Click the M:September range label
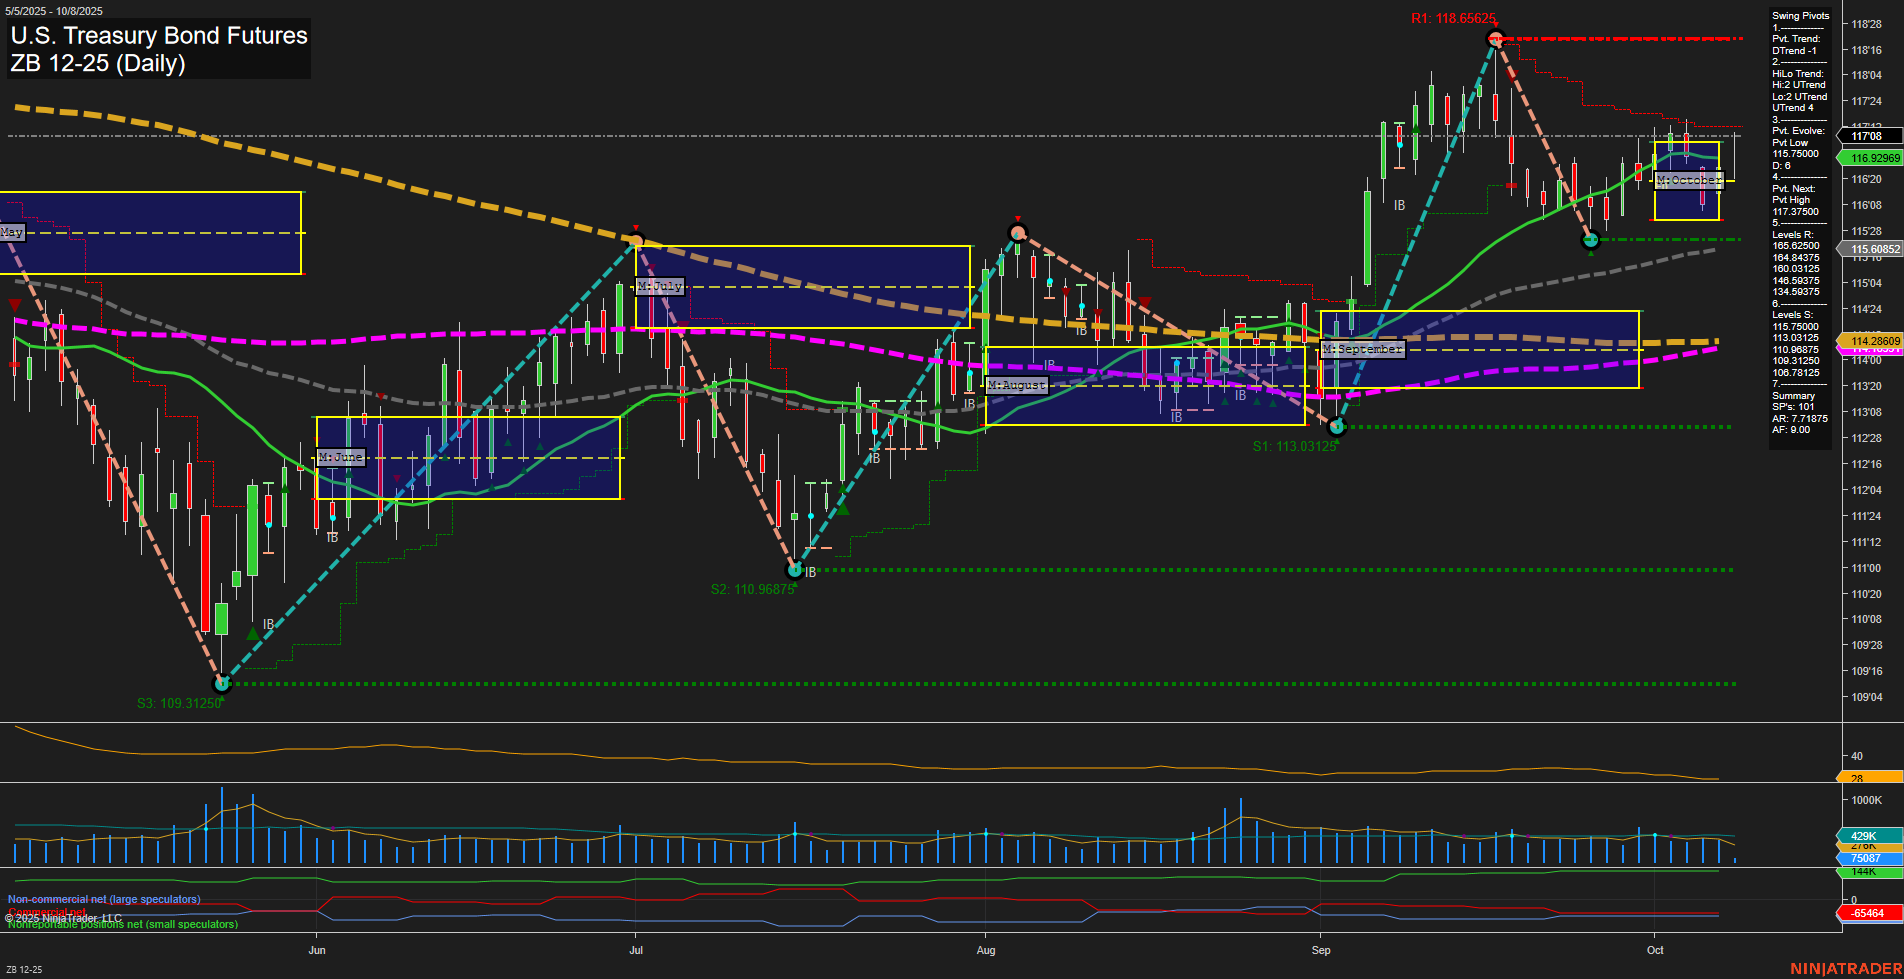1904x979 pixels. pos(1362,349)
